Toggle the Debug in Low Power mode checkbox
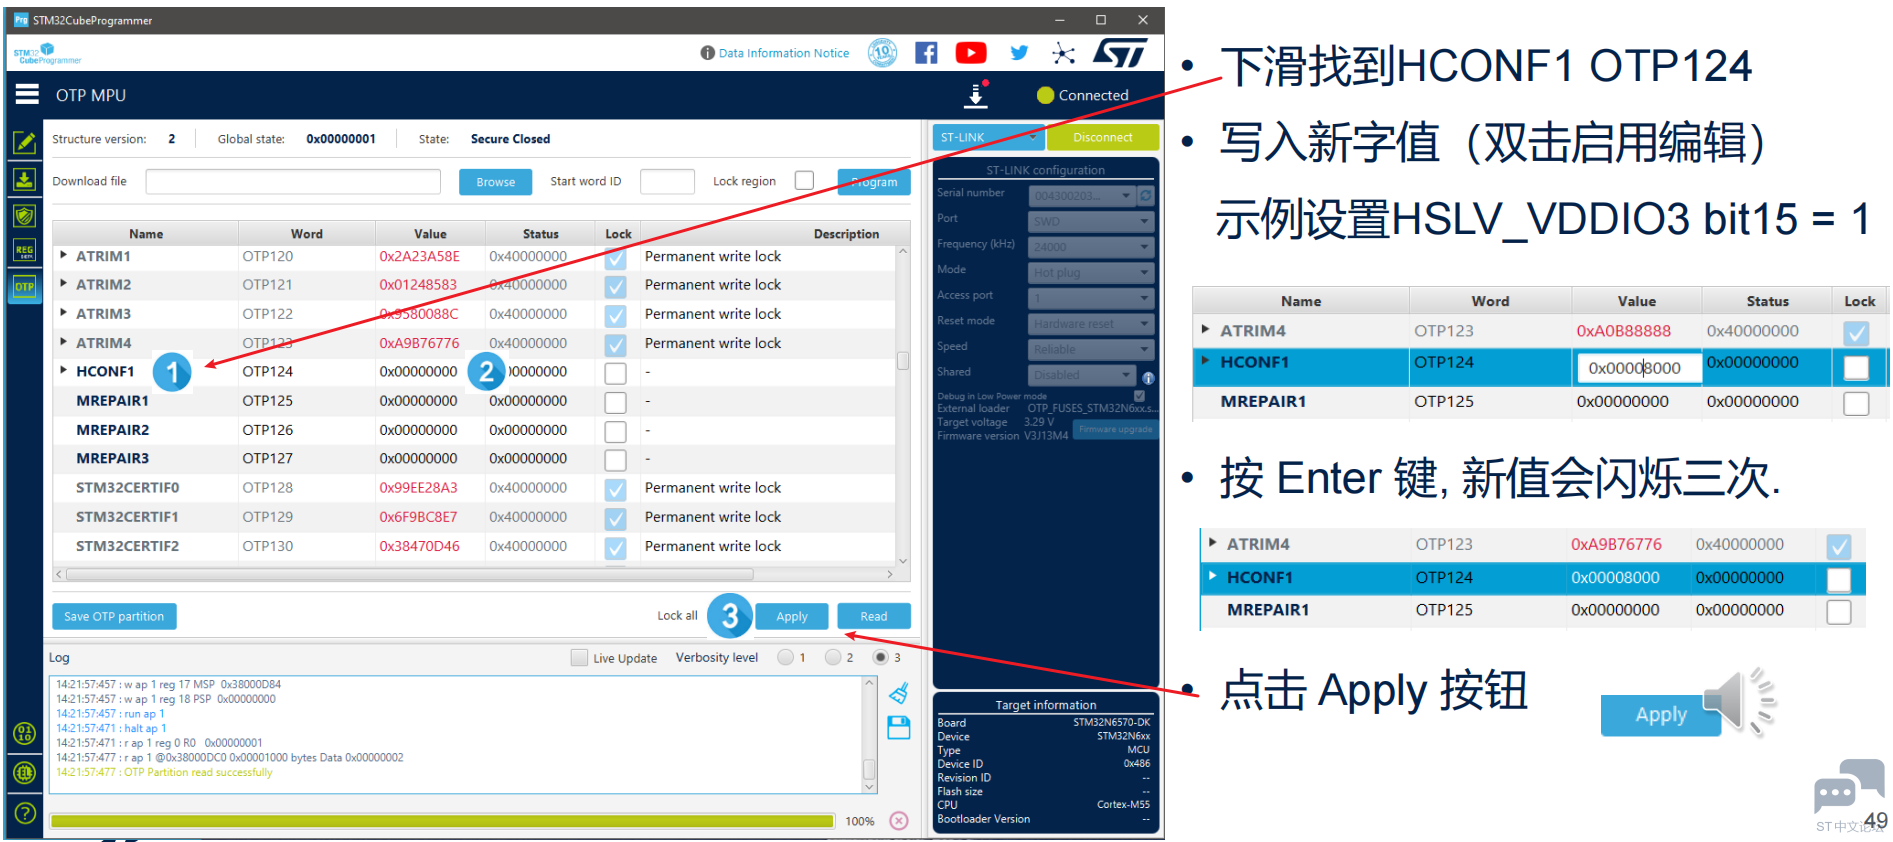1893x842 pixels. tap(1139, 396)
